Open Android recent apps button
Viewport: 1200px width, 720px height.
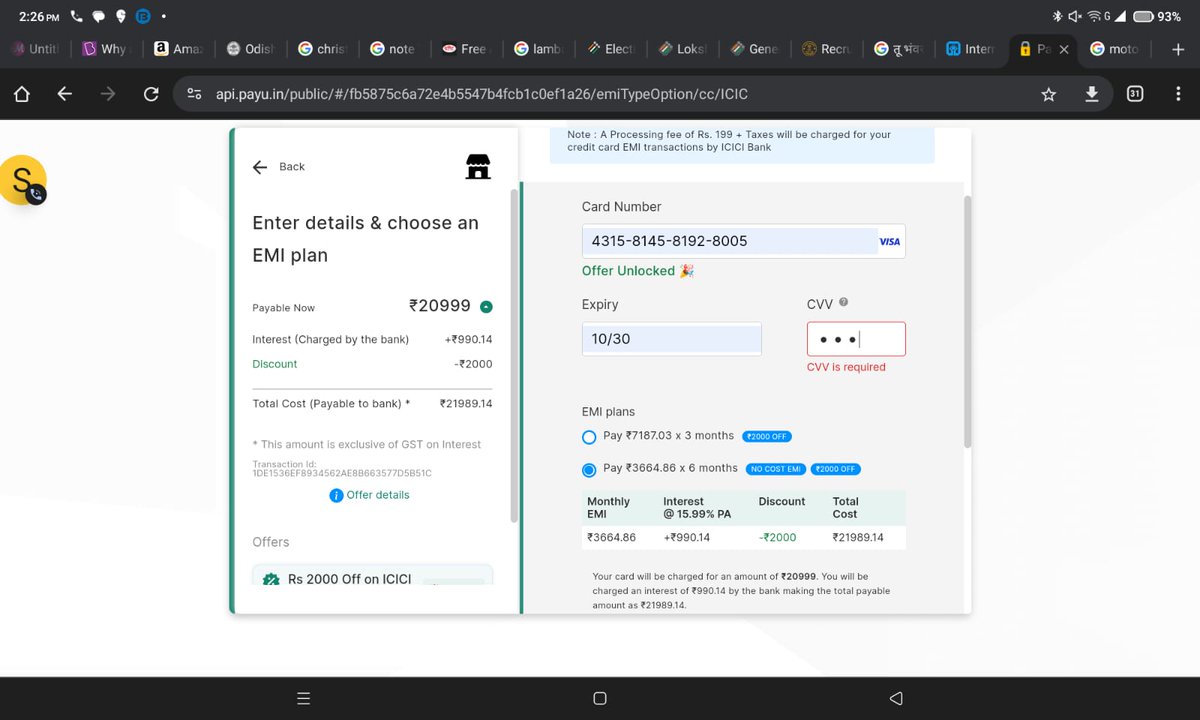pos(304,698)
